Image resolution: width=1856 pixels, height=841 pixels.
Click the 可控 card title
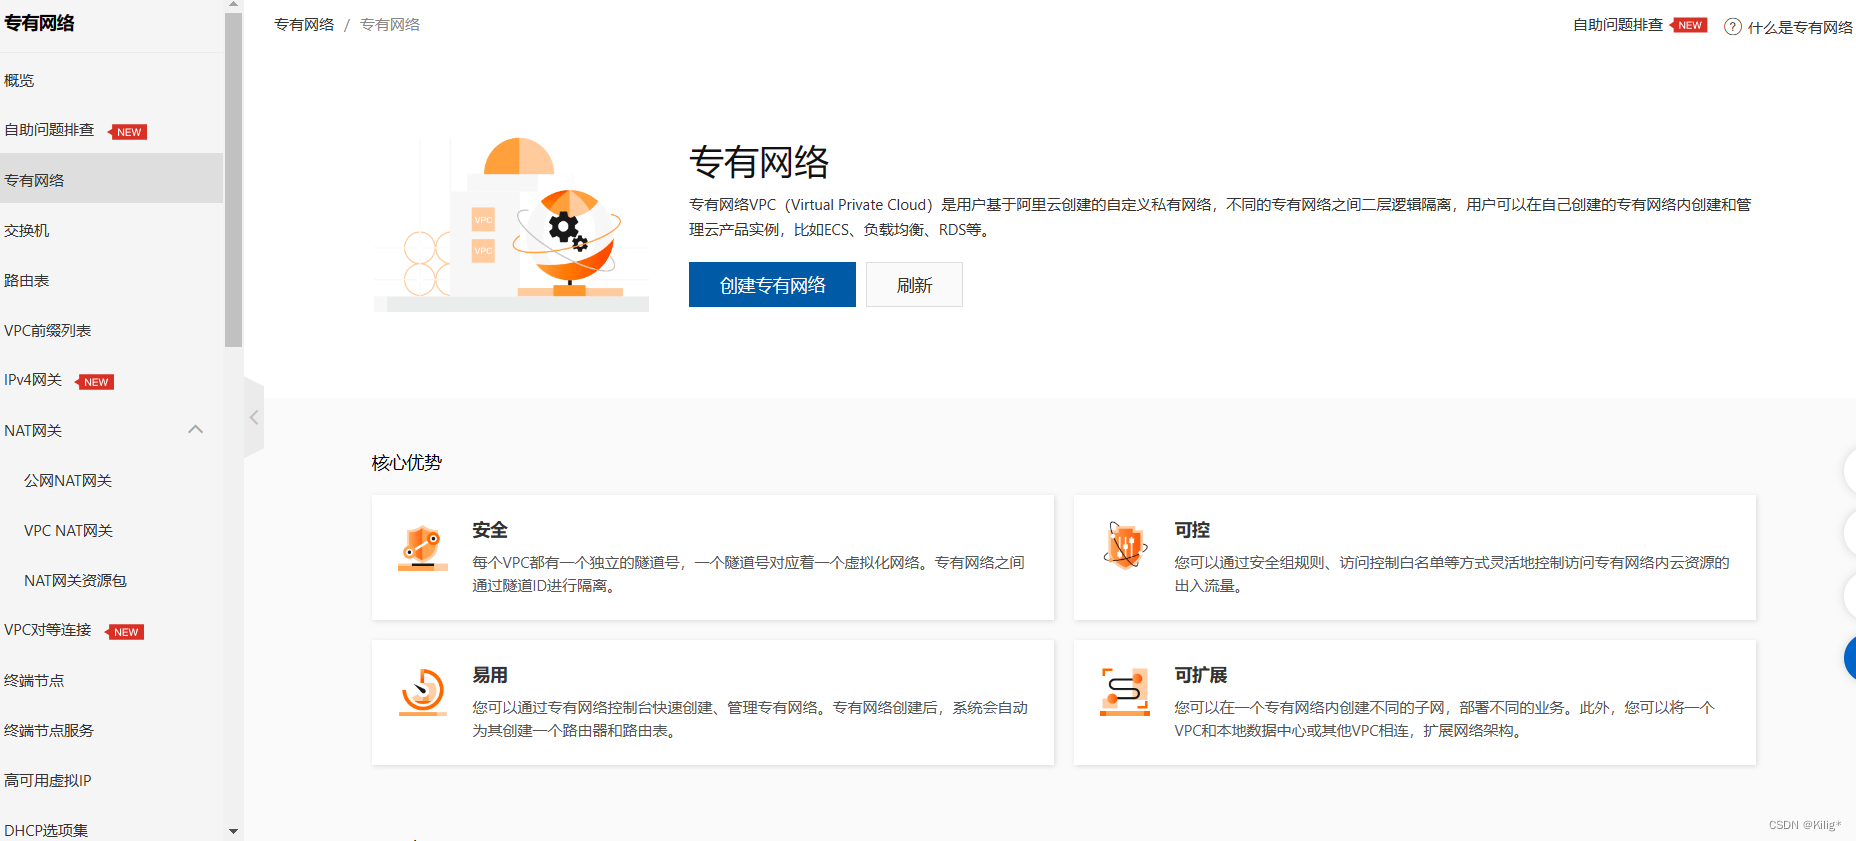pos(1192,530)
